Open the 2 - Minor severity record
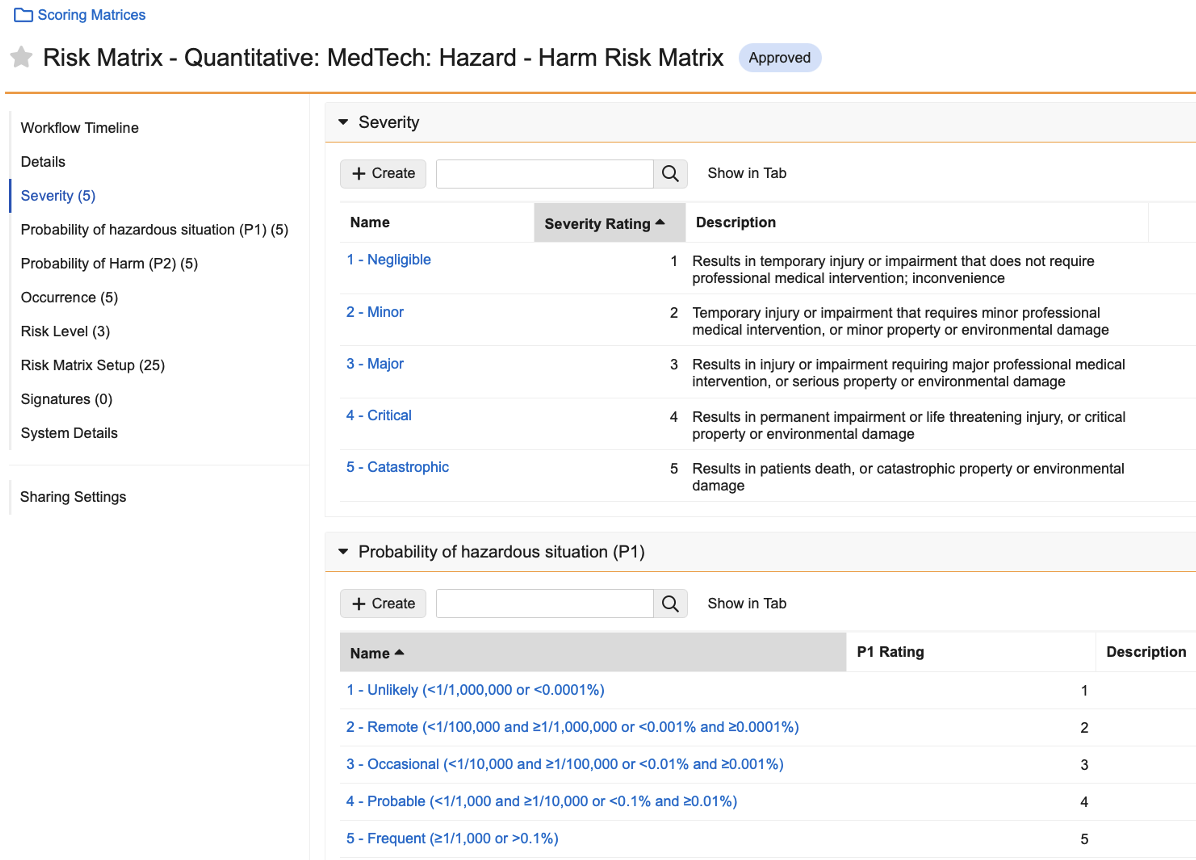The width and height of the screenshot is (1196, 860). point(375,312)
